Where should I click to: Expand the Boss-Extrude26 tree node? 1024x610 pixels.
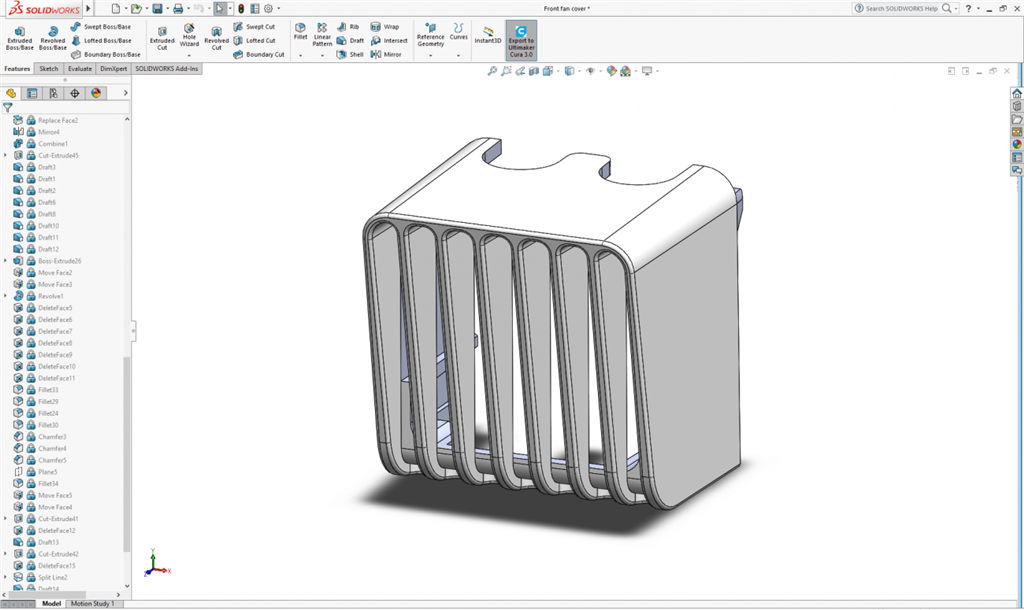(6, 261)
